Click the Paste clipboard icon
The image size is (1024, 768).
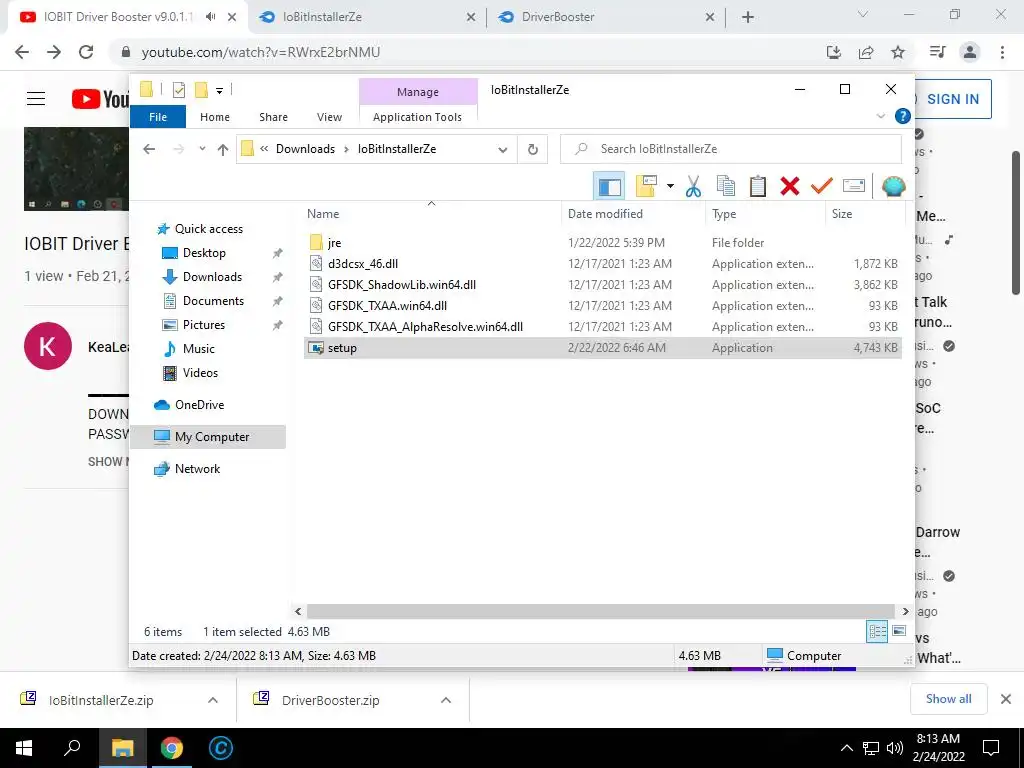(758, 187)
